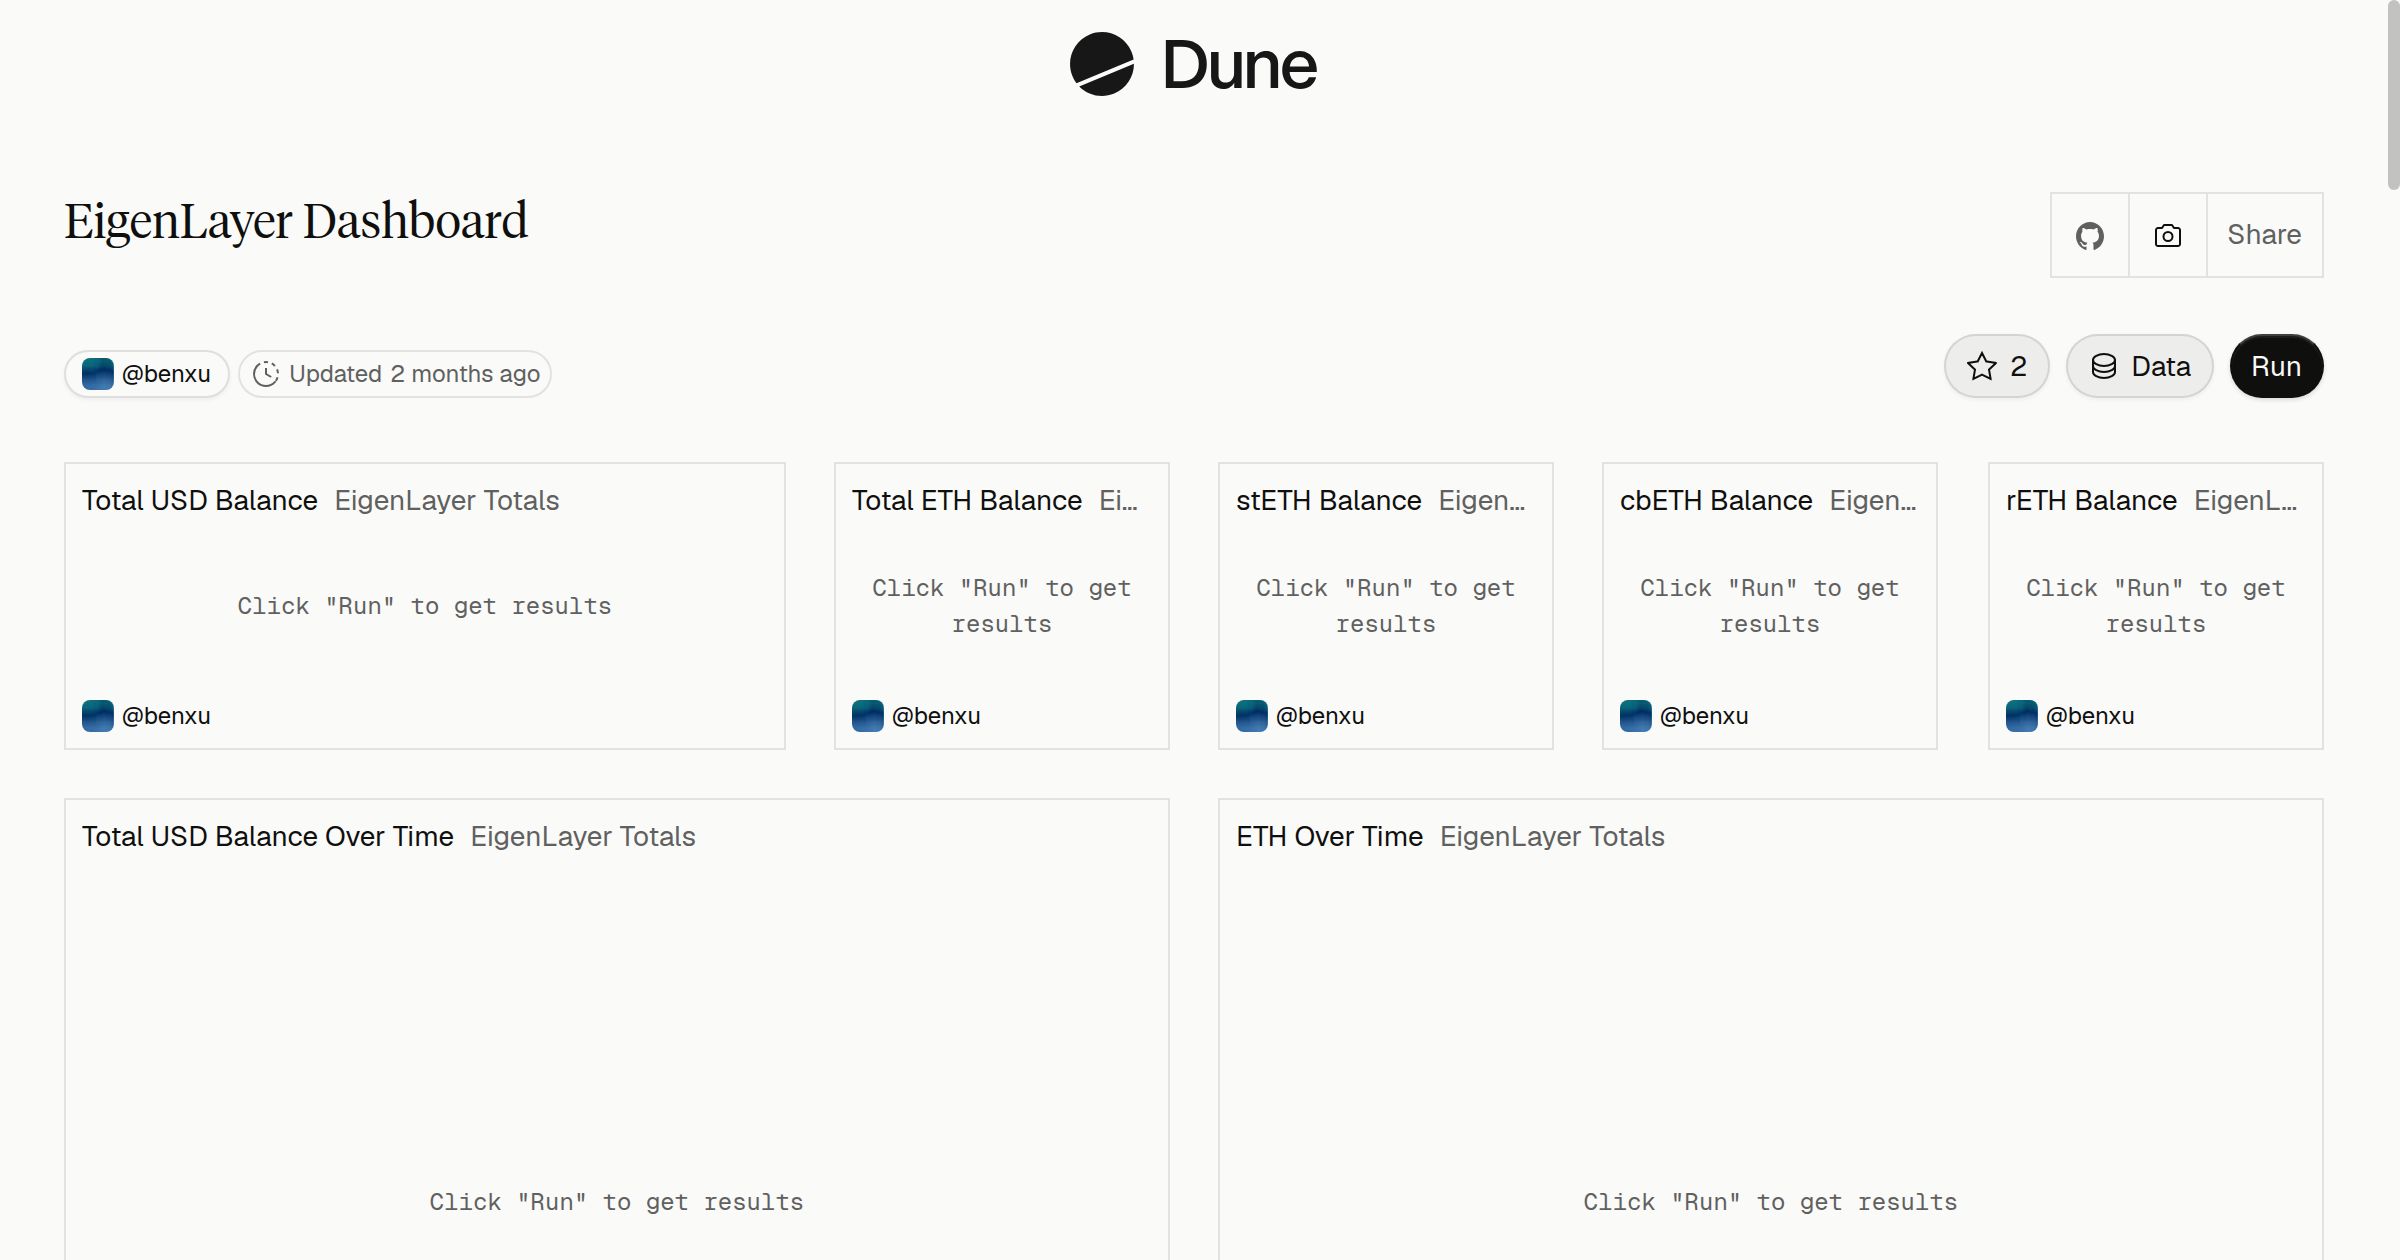Click the clock icon in the Updated chip
2400x1260 pixels.
pos(266,374)
